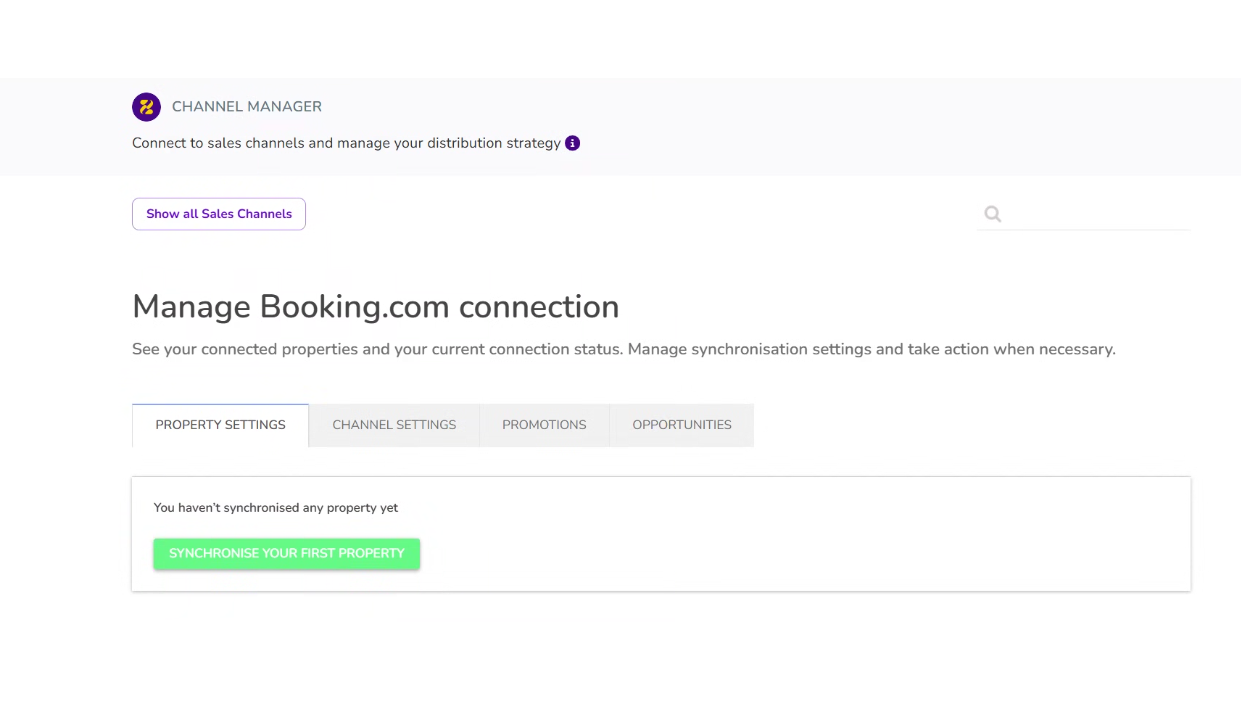Click the word Booking.com in the heading
Image resolution: width=1241 pixels, height=703 pixels.
tap(355, 306)
